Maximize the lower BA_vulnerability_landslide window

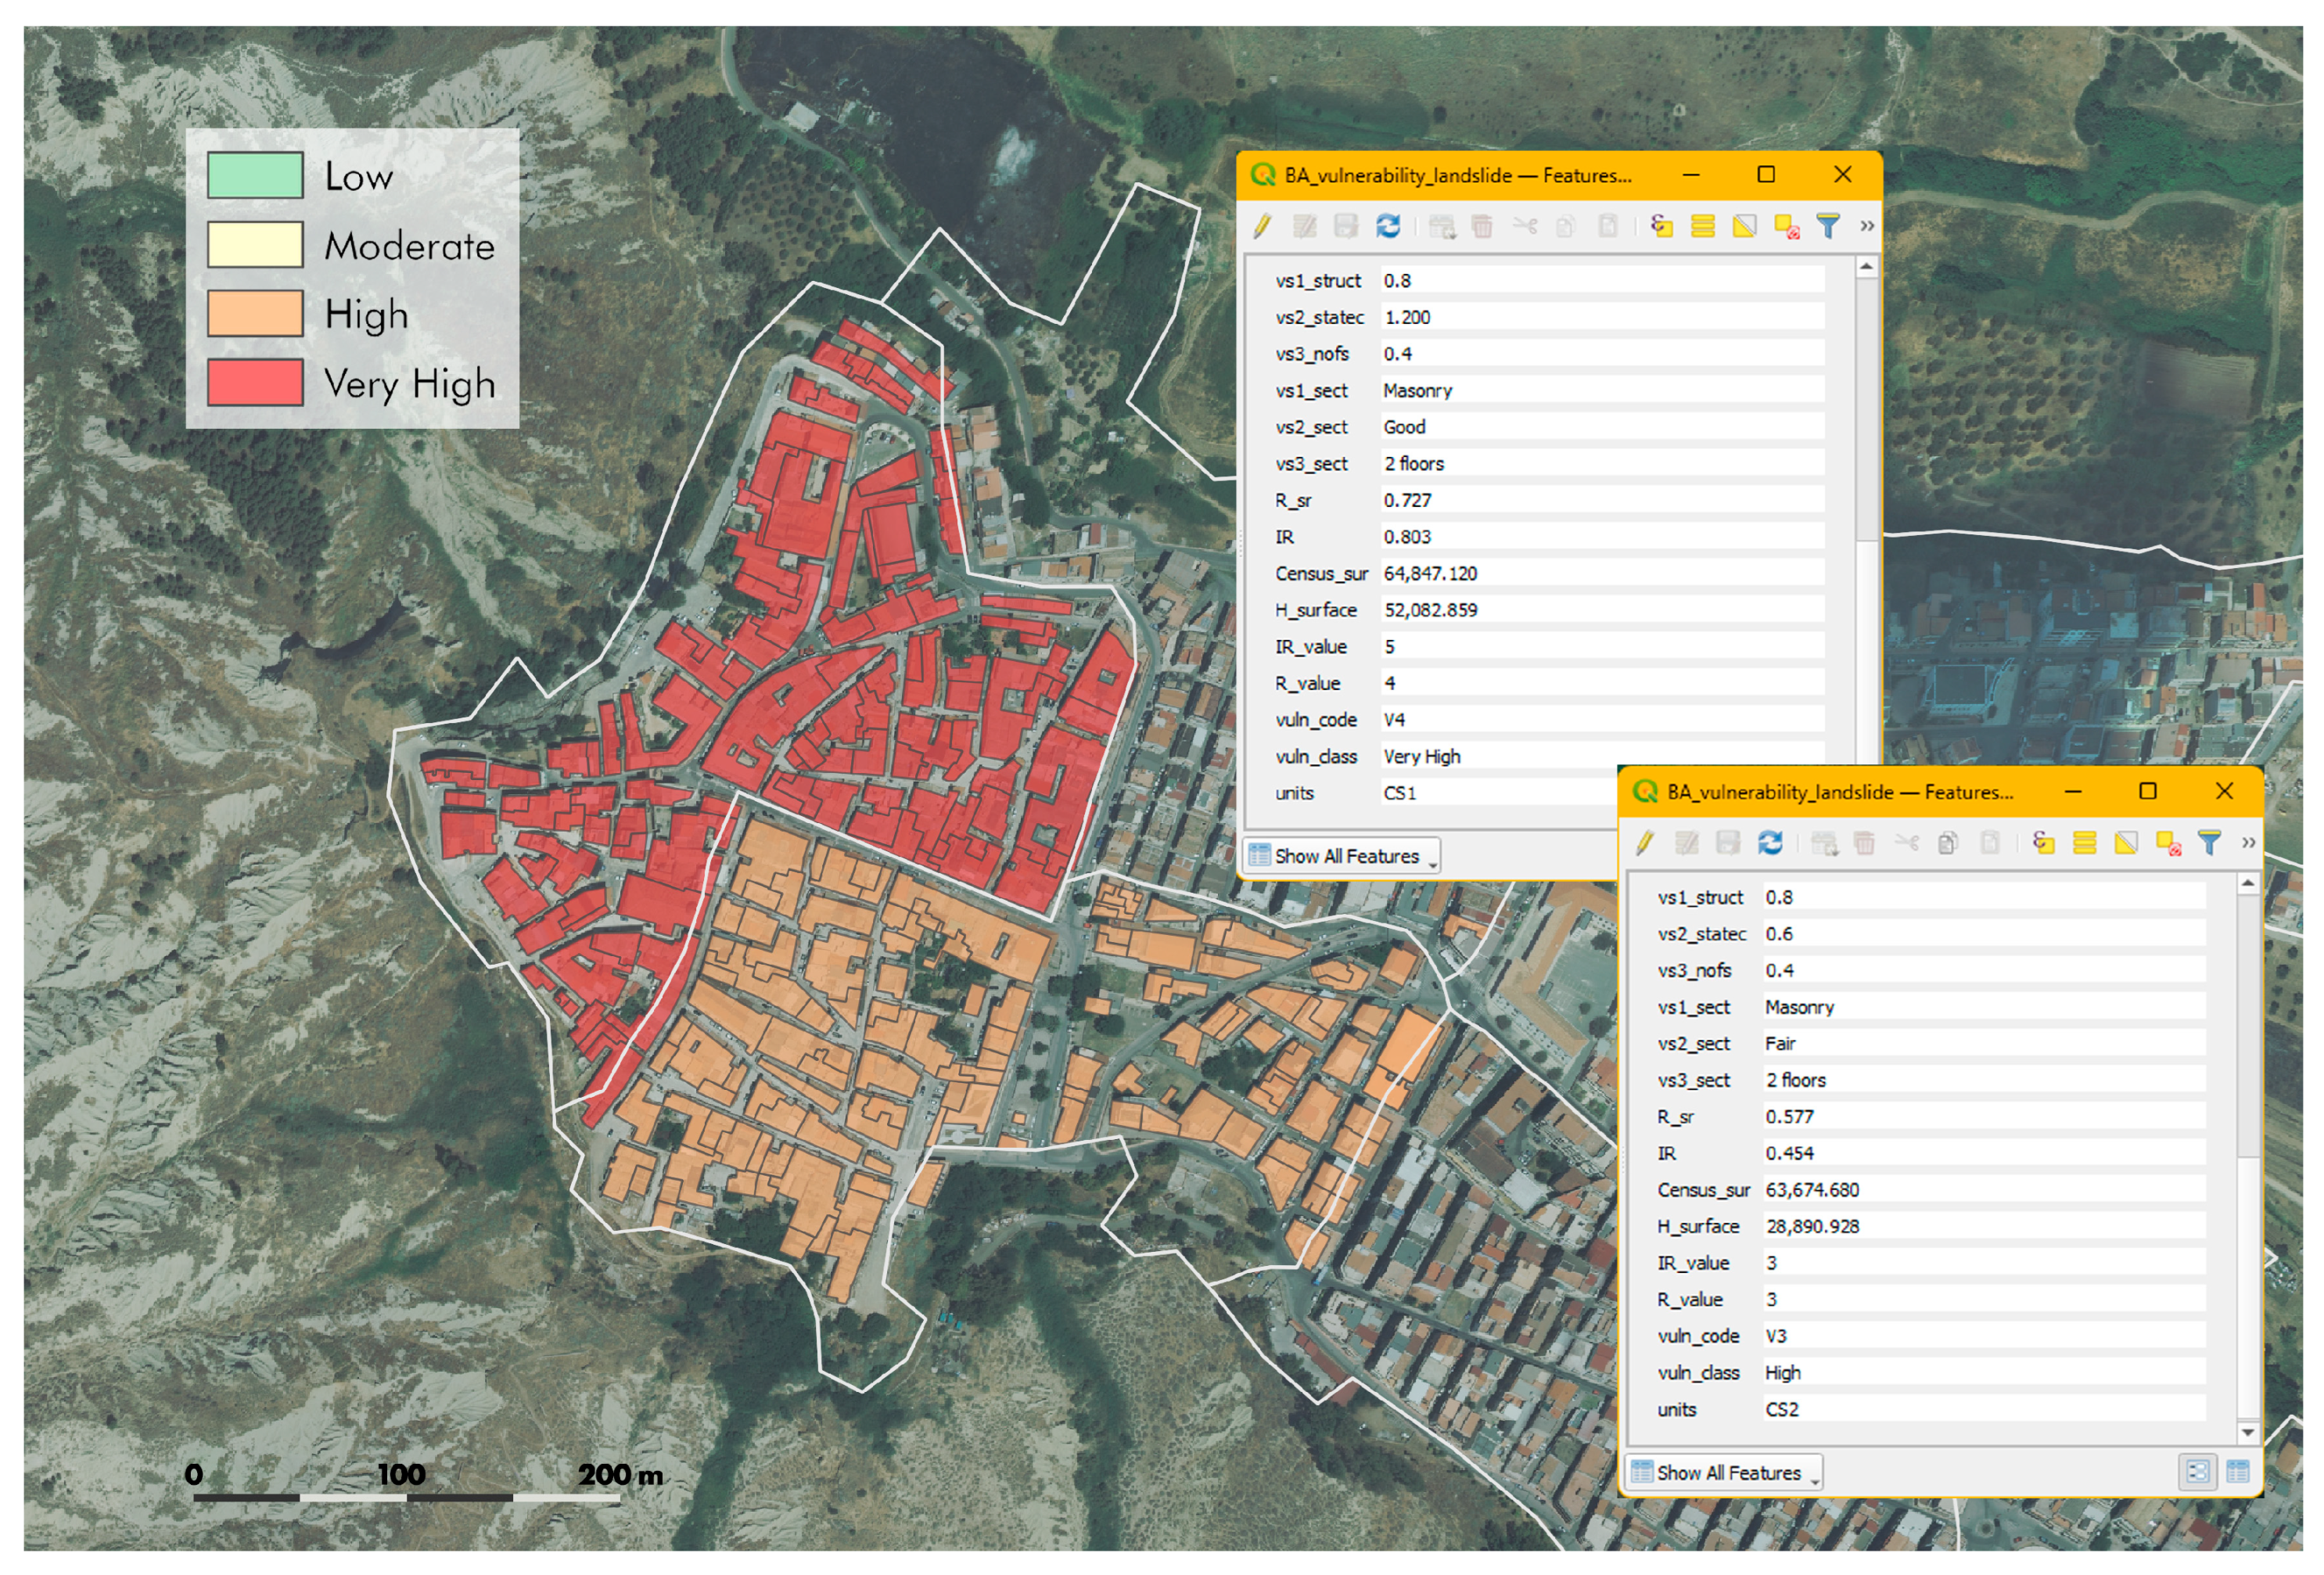pyautogui.click(x=2147, y=791)
